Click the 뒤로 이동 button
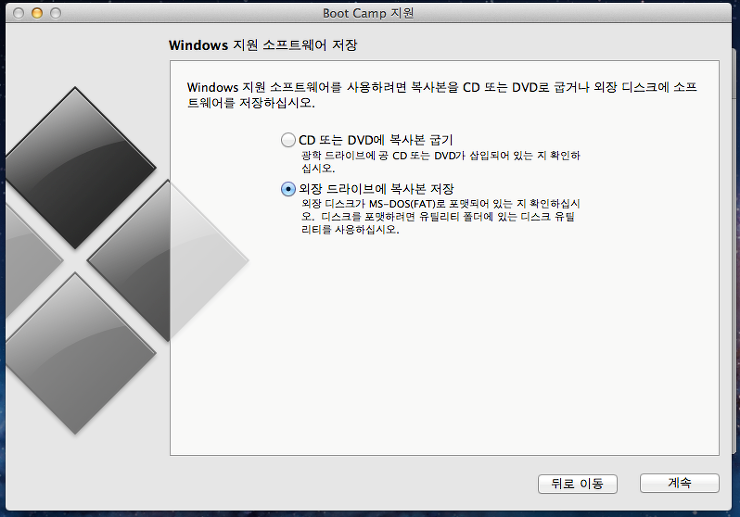Image resolution: width=740 pixels, height=517 pixels. point(578,483)
